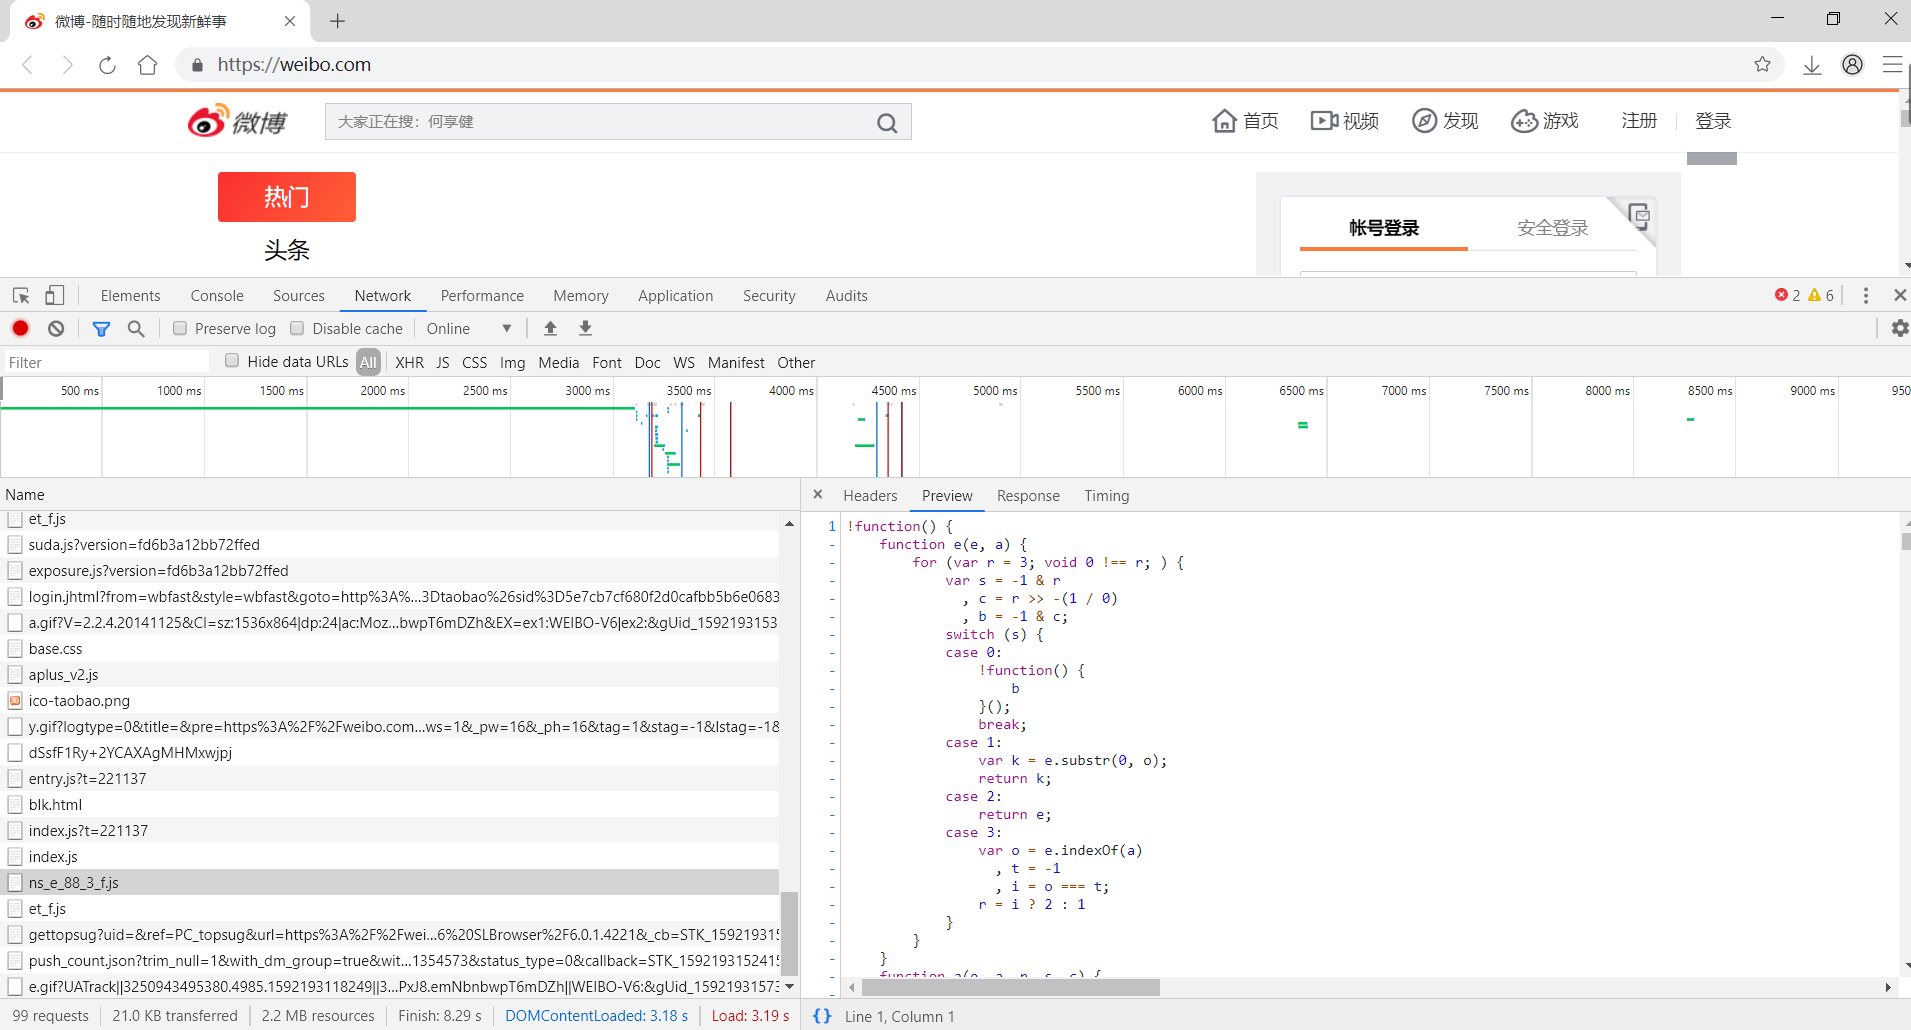The width and height of the screenshot is (1911, 1030).
Task: Open Network settings gear icon
Action: pyautogui.click(x=1900, y=328)
